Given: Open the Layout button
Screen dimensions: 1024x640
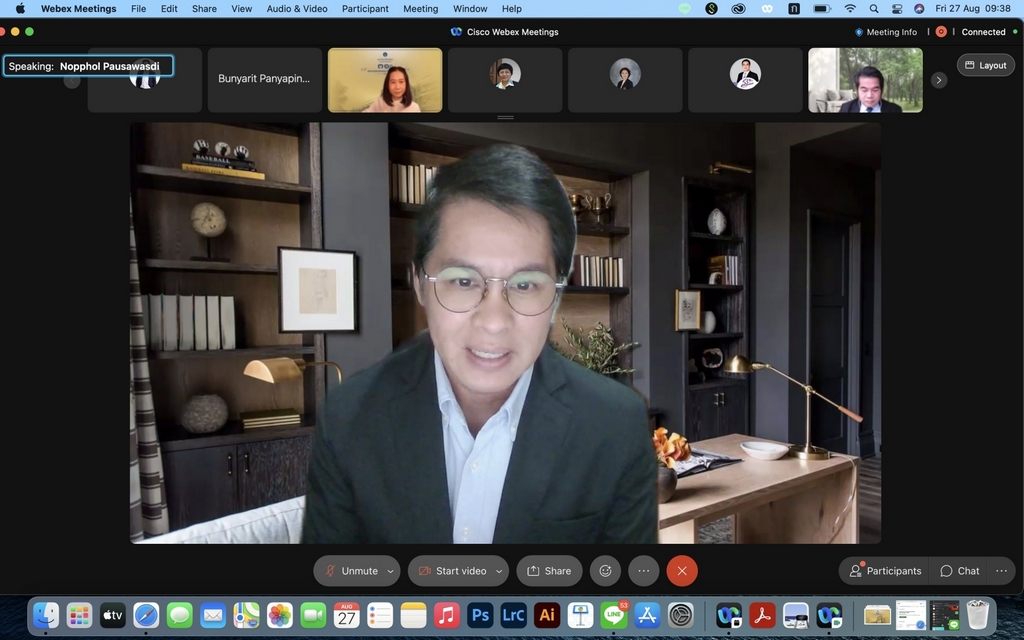Looking at the screenshot, I should coord(985,65).
